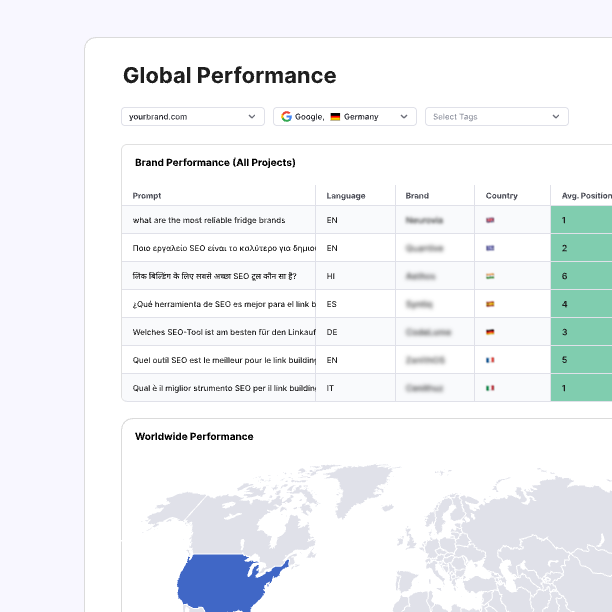Click the flag icon in the Greek prompt row
This screenshot has height=612, width=612.
click(490, 248)
